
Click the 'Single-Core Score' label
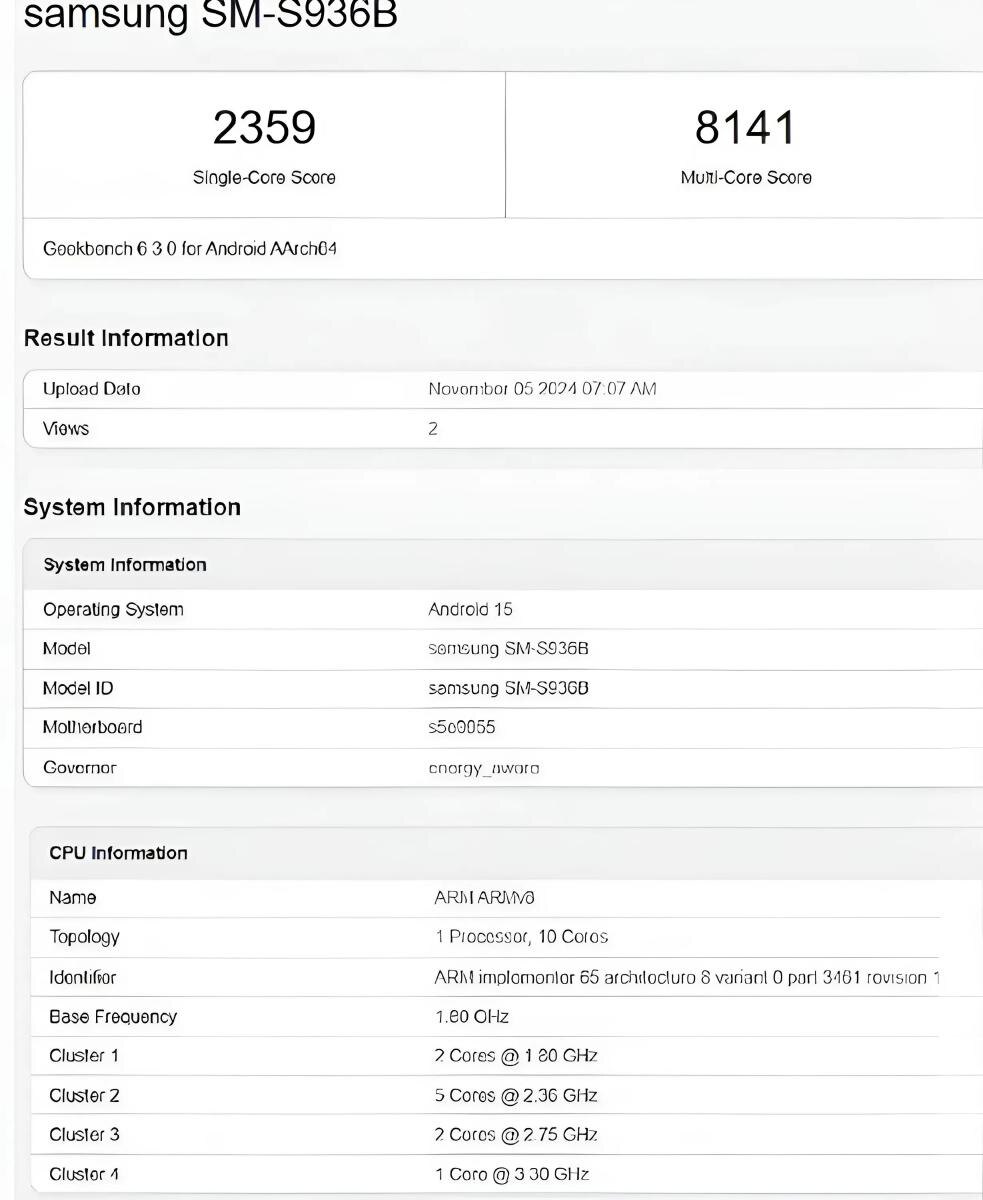click(264, 178)
